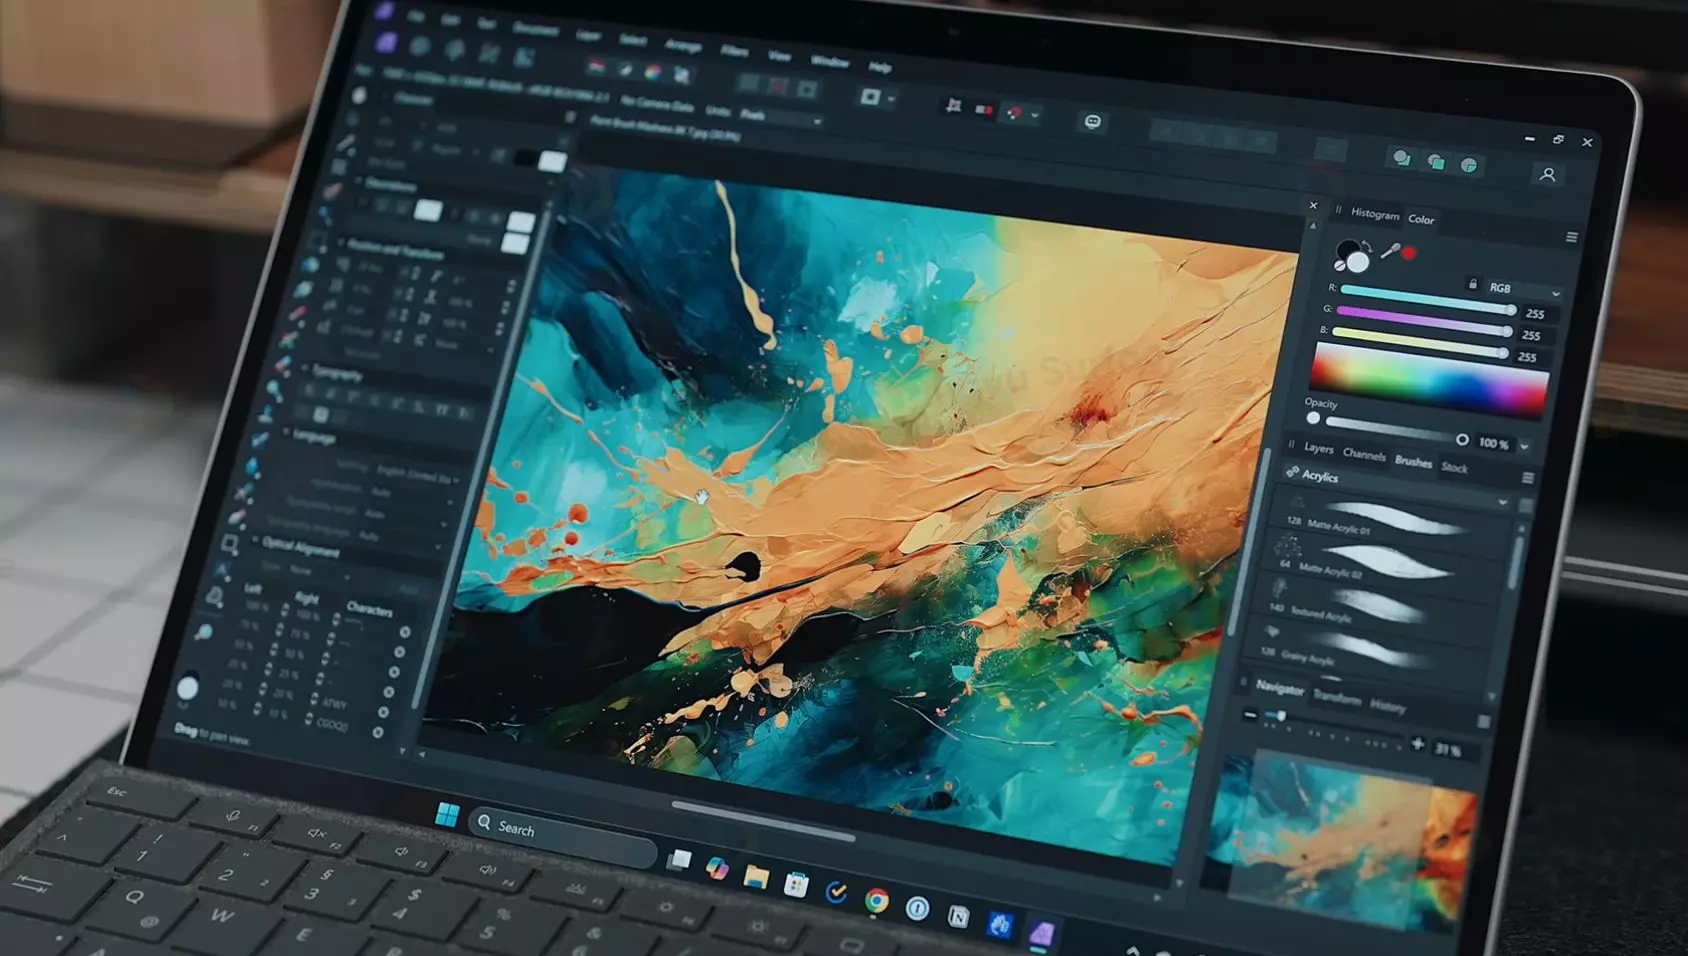
Task: Collapse the Language section
Action: tap(287, 433)
